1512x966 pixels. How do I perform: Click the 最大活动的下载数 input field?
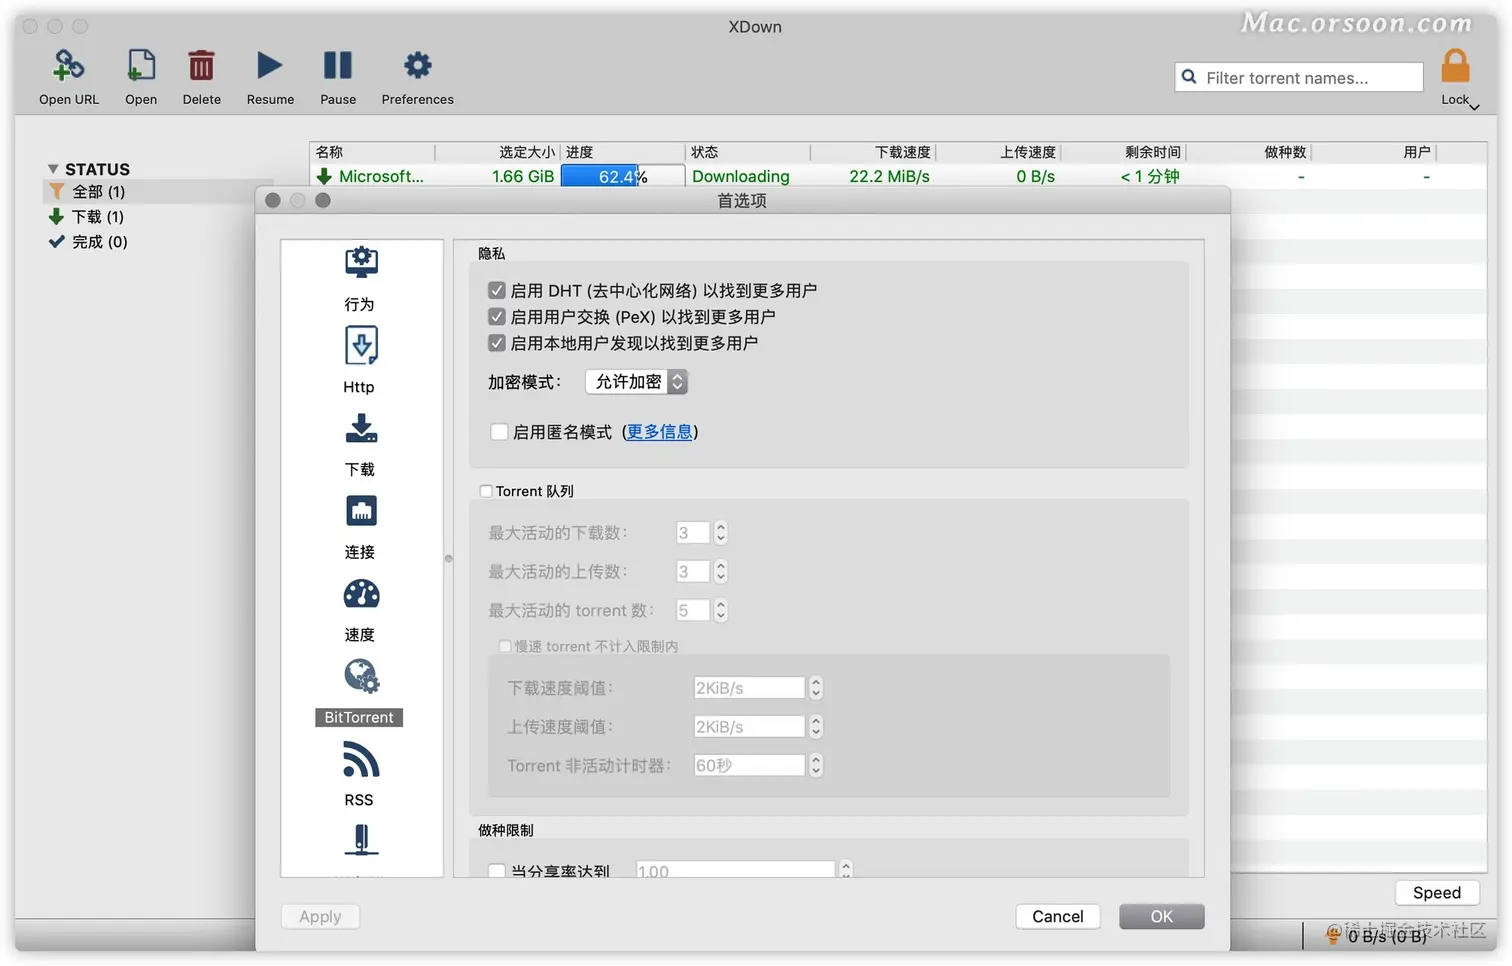pos(693,533)
